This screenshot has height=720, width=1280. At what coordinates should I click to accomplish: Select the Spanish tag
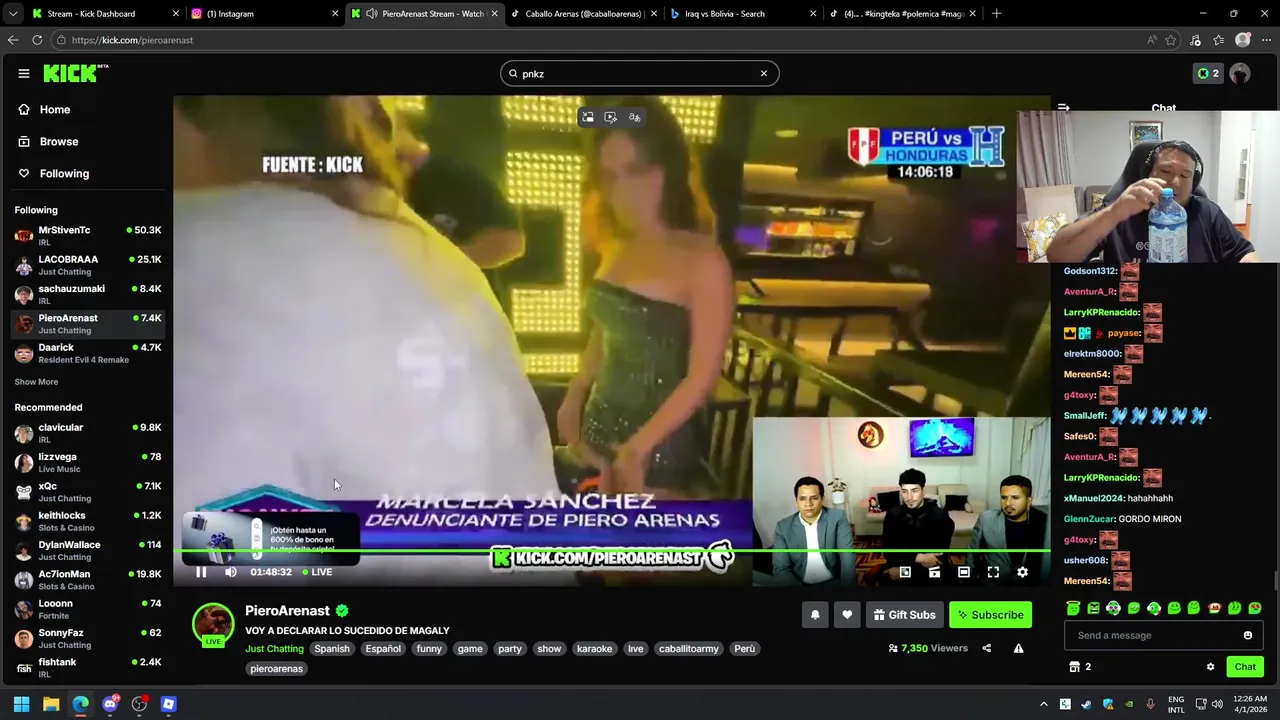[x=332, y=649]
